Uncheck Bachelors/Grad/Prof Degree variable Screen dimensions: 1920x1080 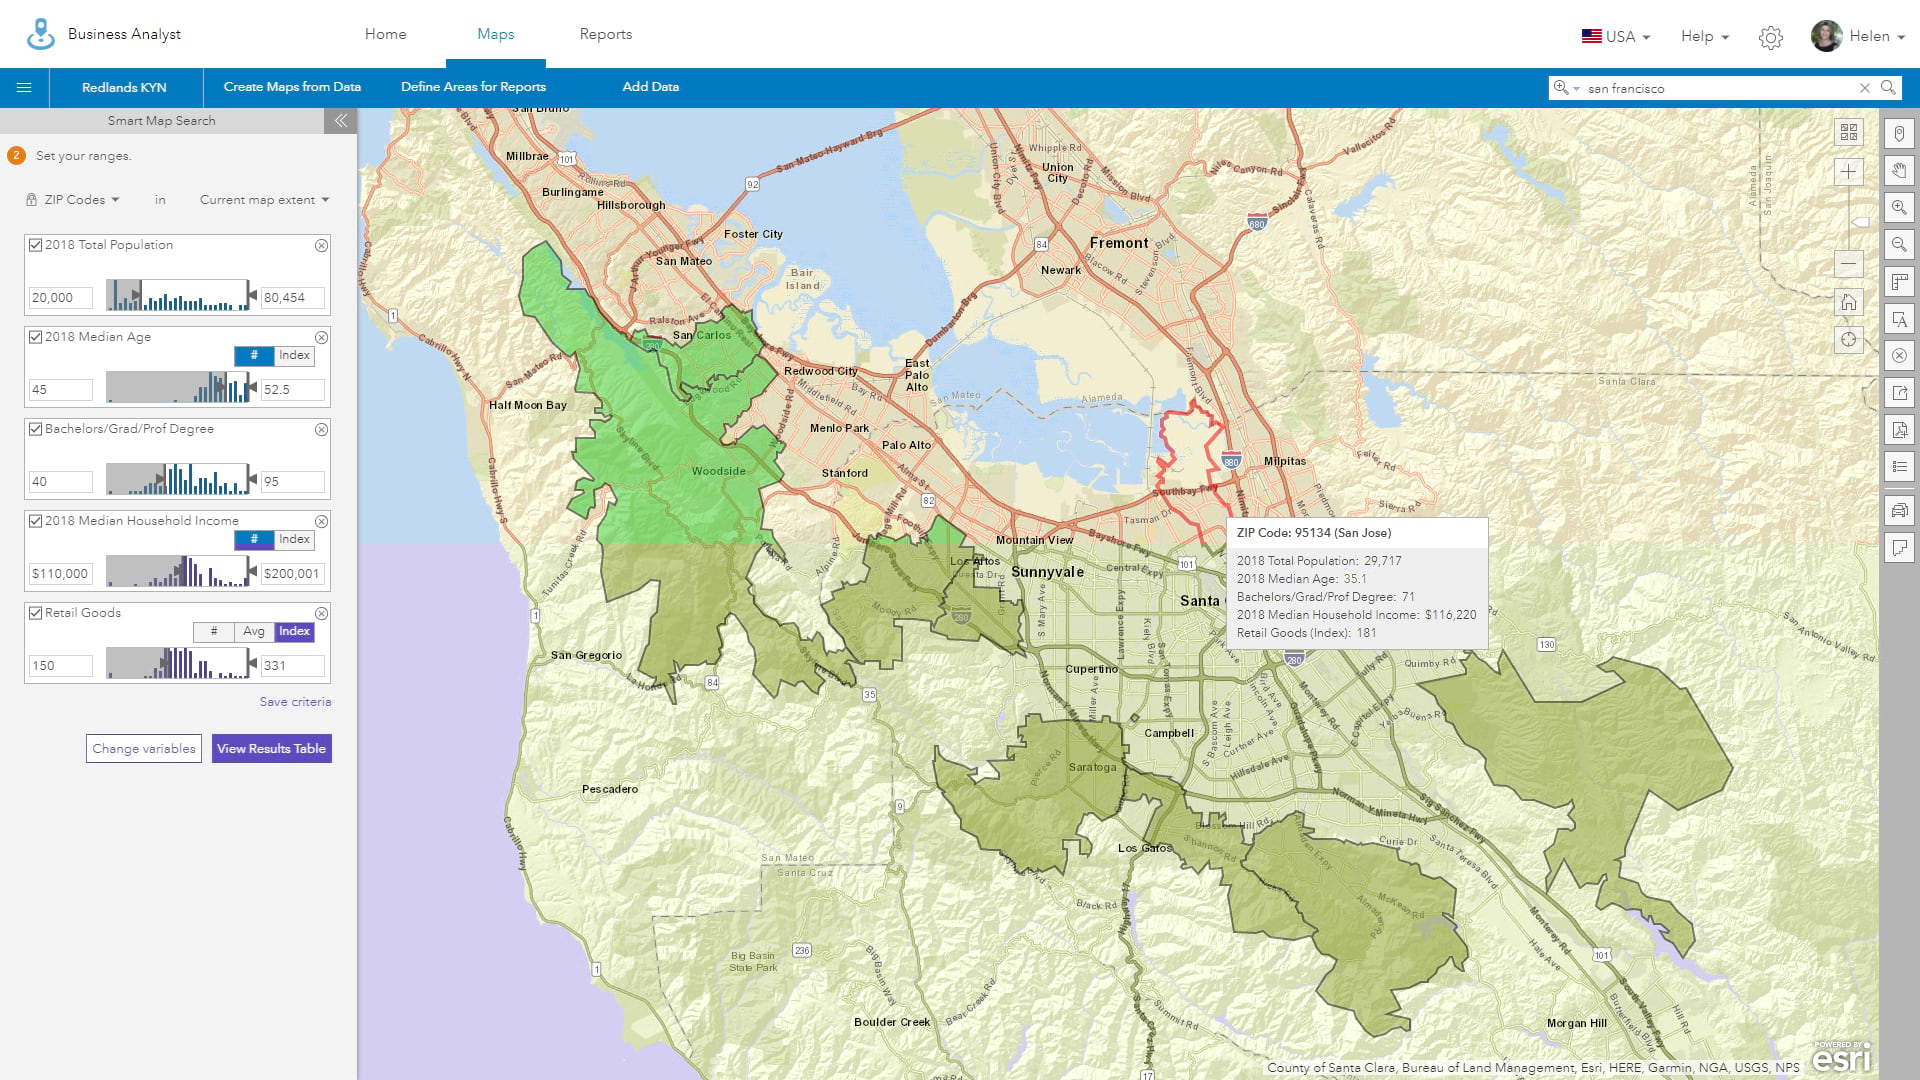click(36, 429)
